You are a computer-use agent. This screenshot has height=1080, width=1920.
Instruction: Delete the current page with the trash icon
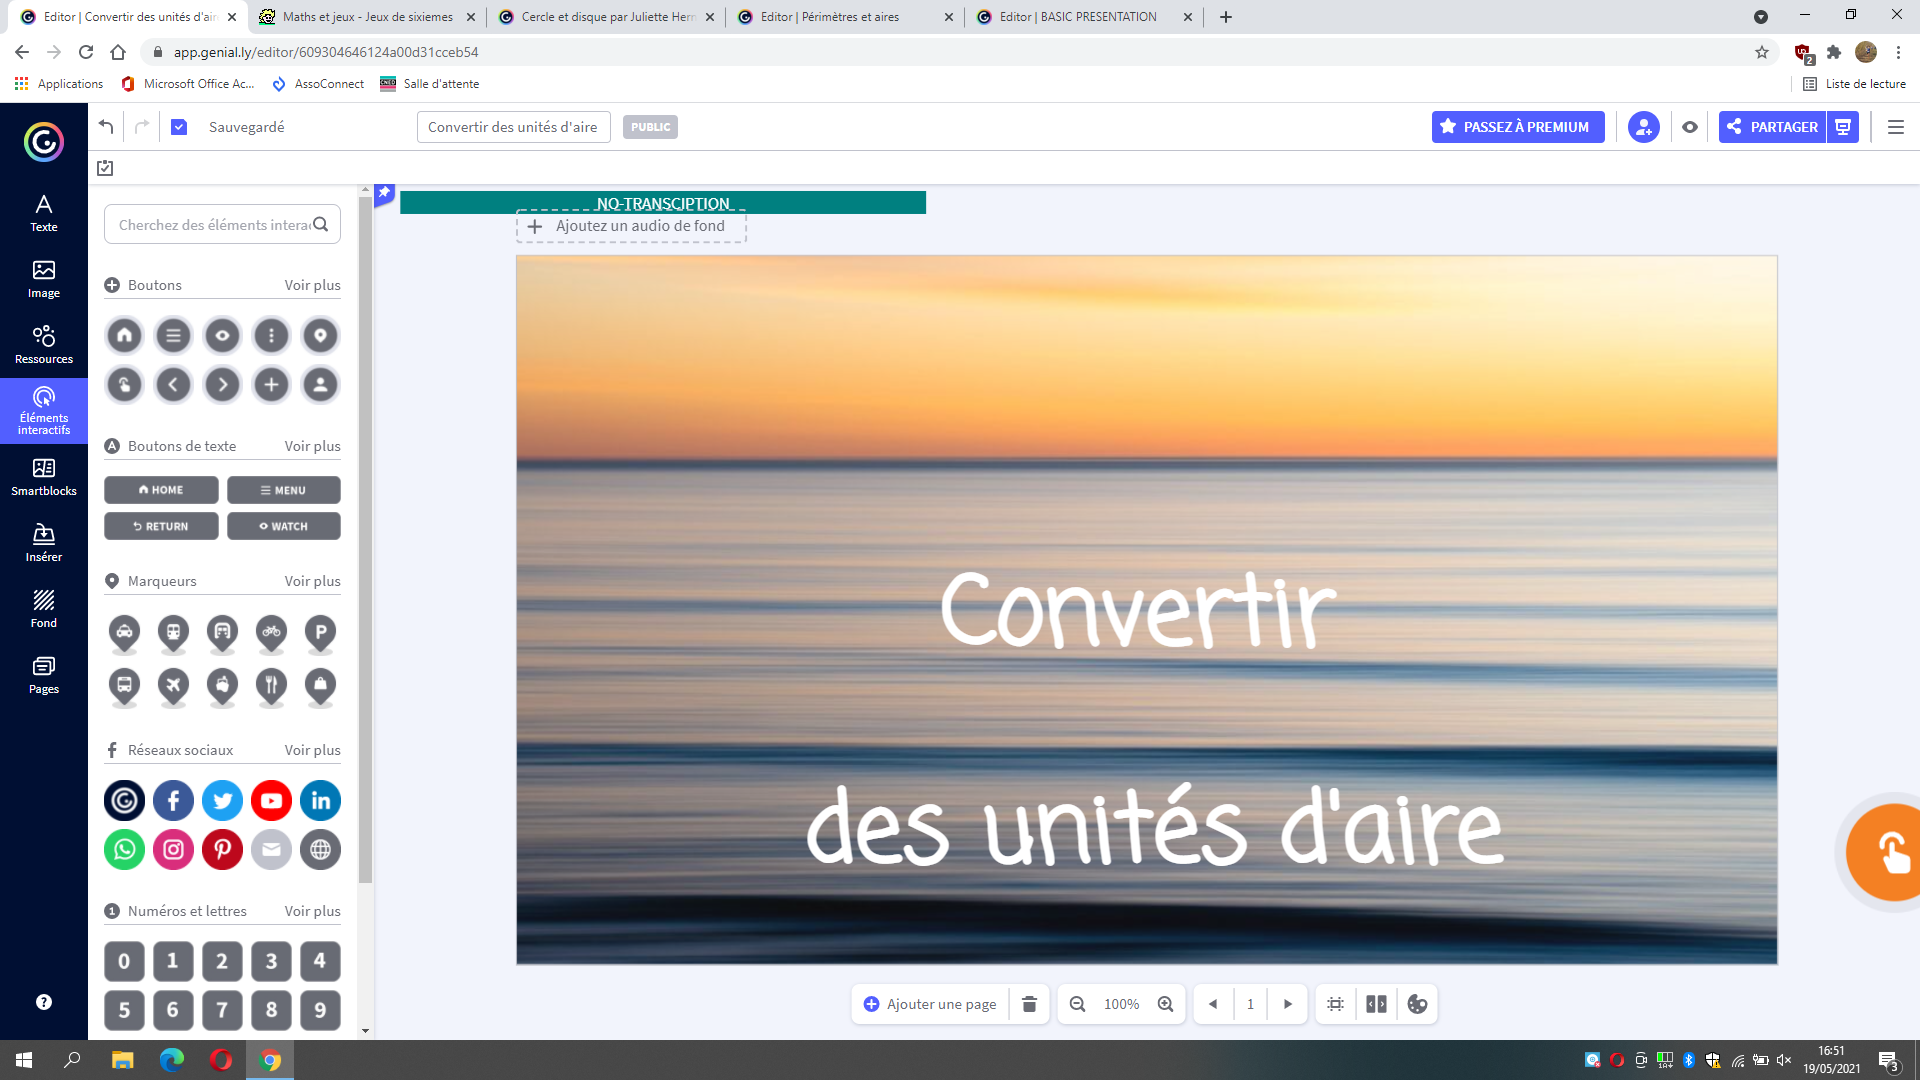point(1029,1004)
